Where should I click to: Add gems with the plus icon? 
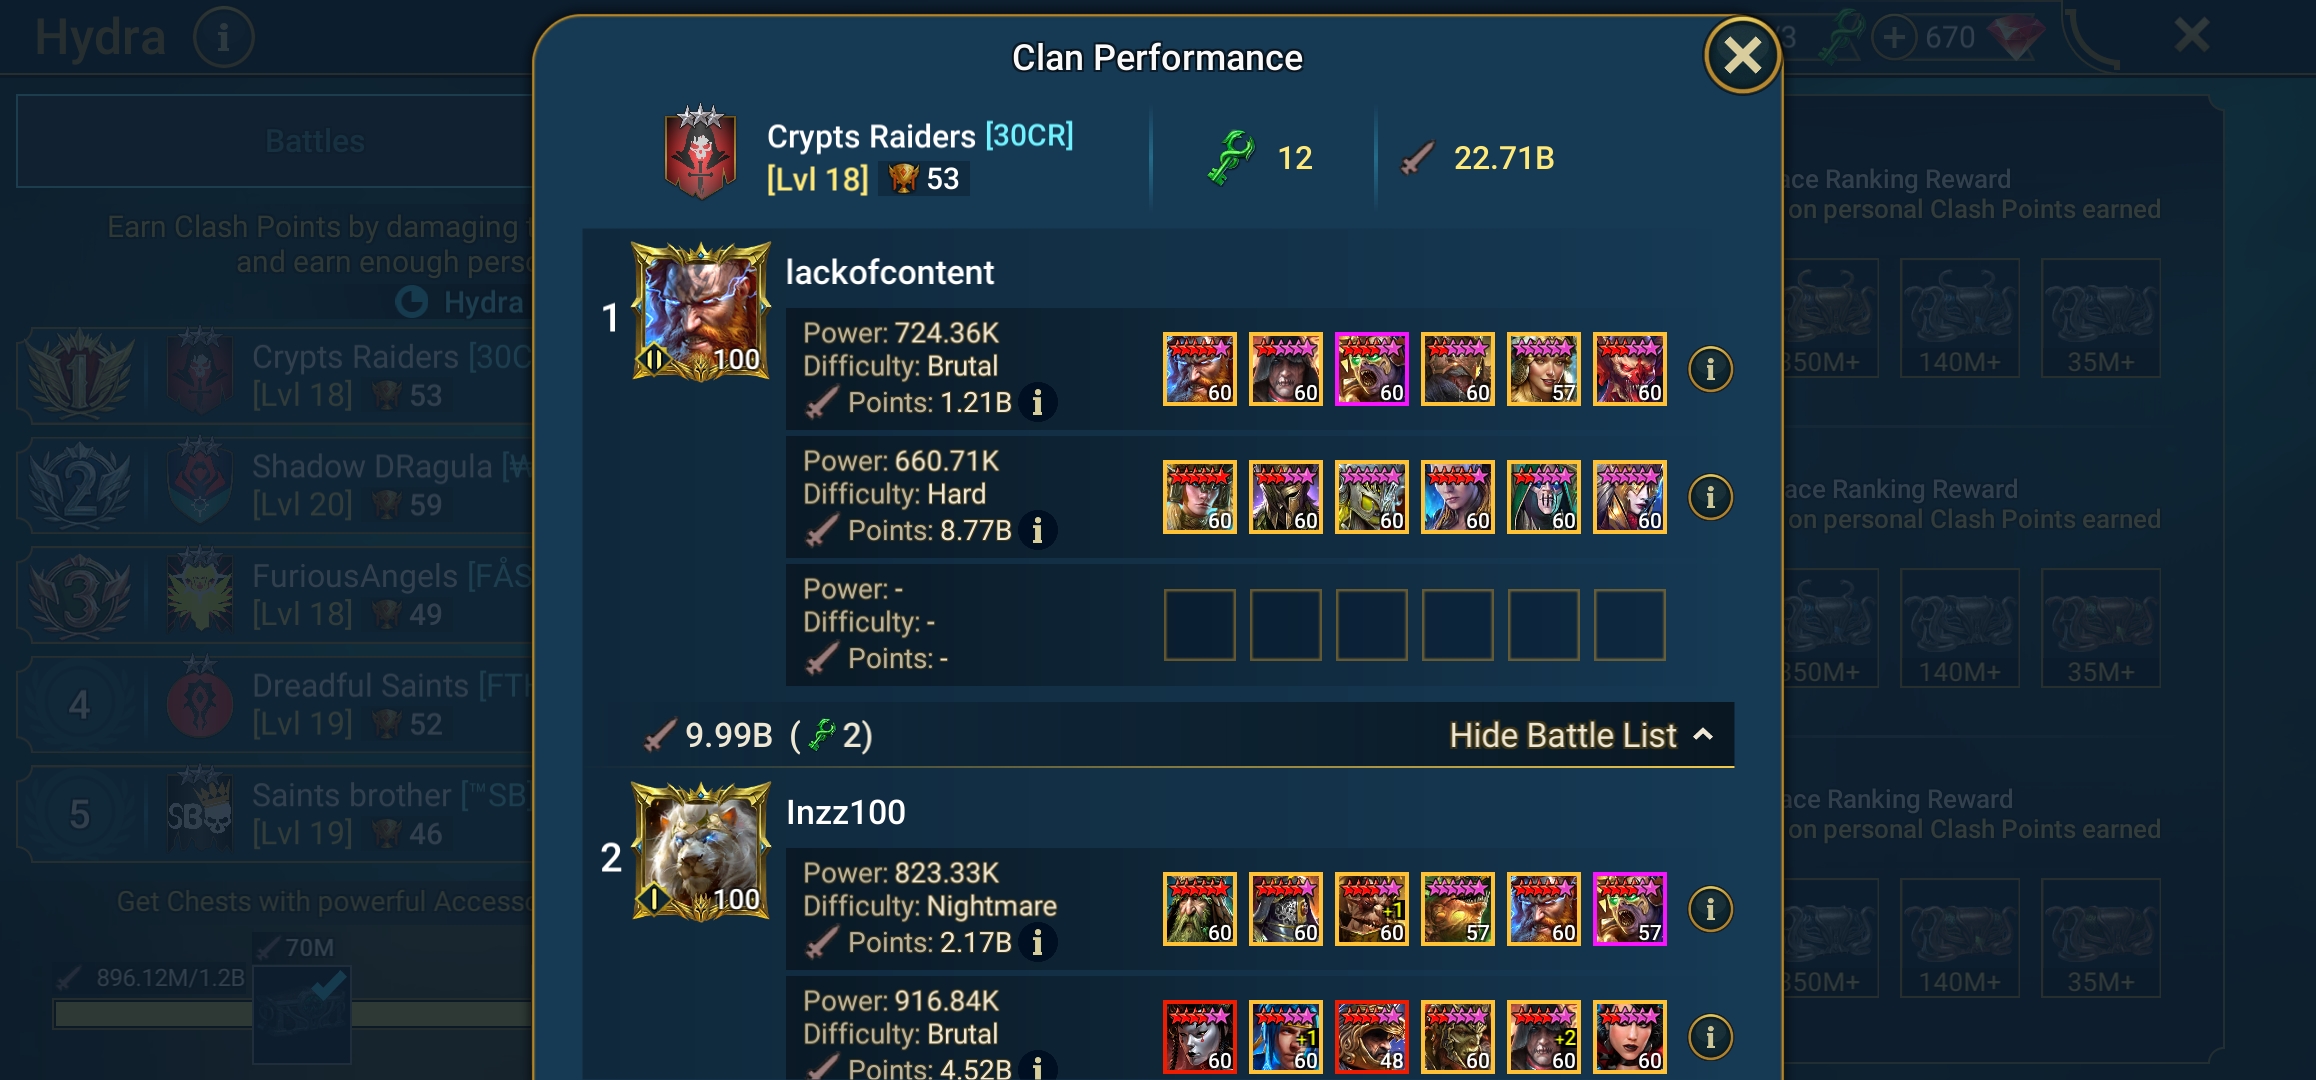1893,38
